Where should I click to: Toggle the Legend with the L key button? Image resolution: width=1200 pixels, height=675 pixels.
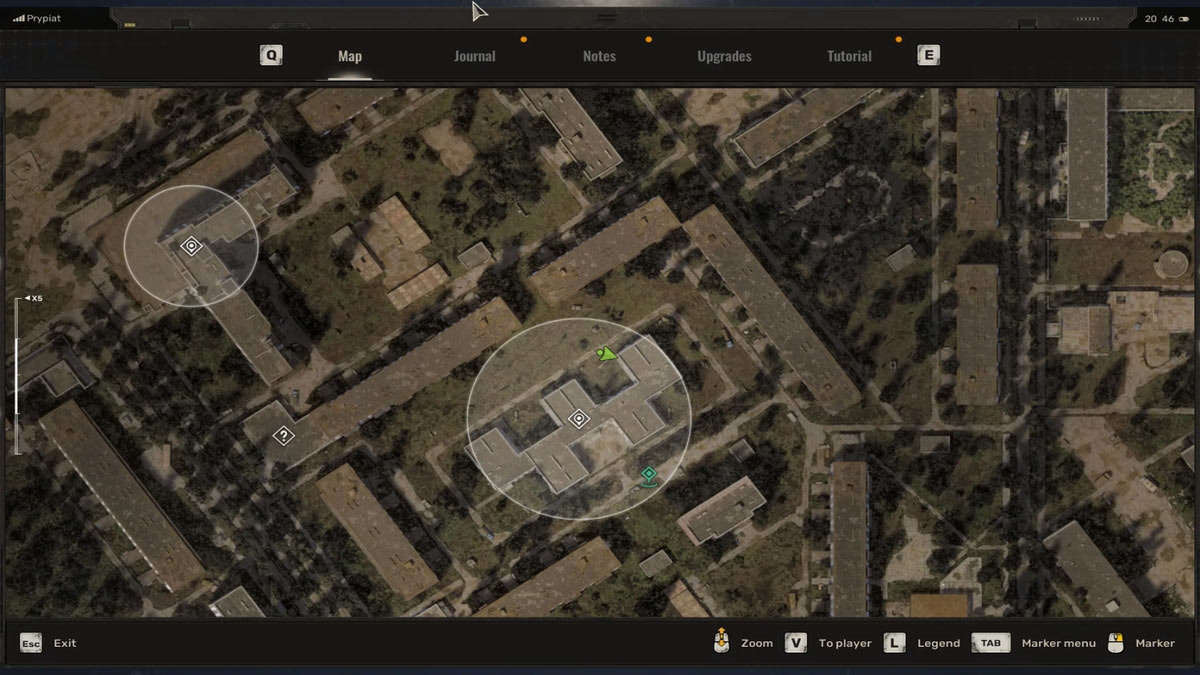pos(893,643)
